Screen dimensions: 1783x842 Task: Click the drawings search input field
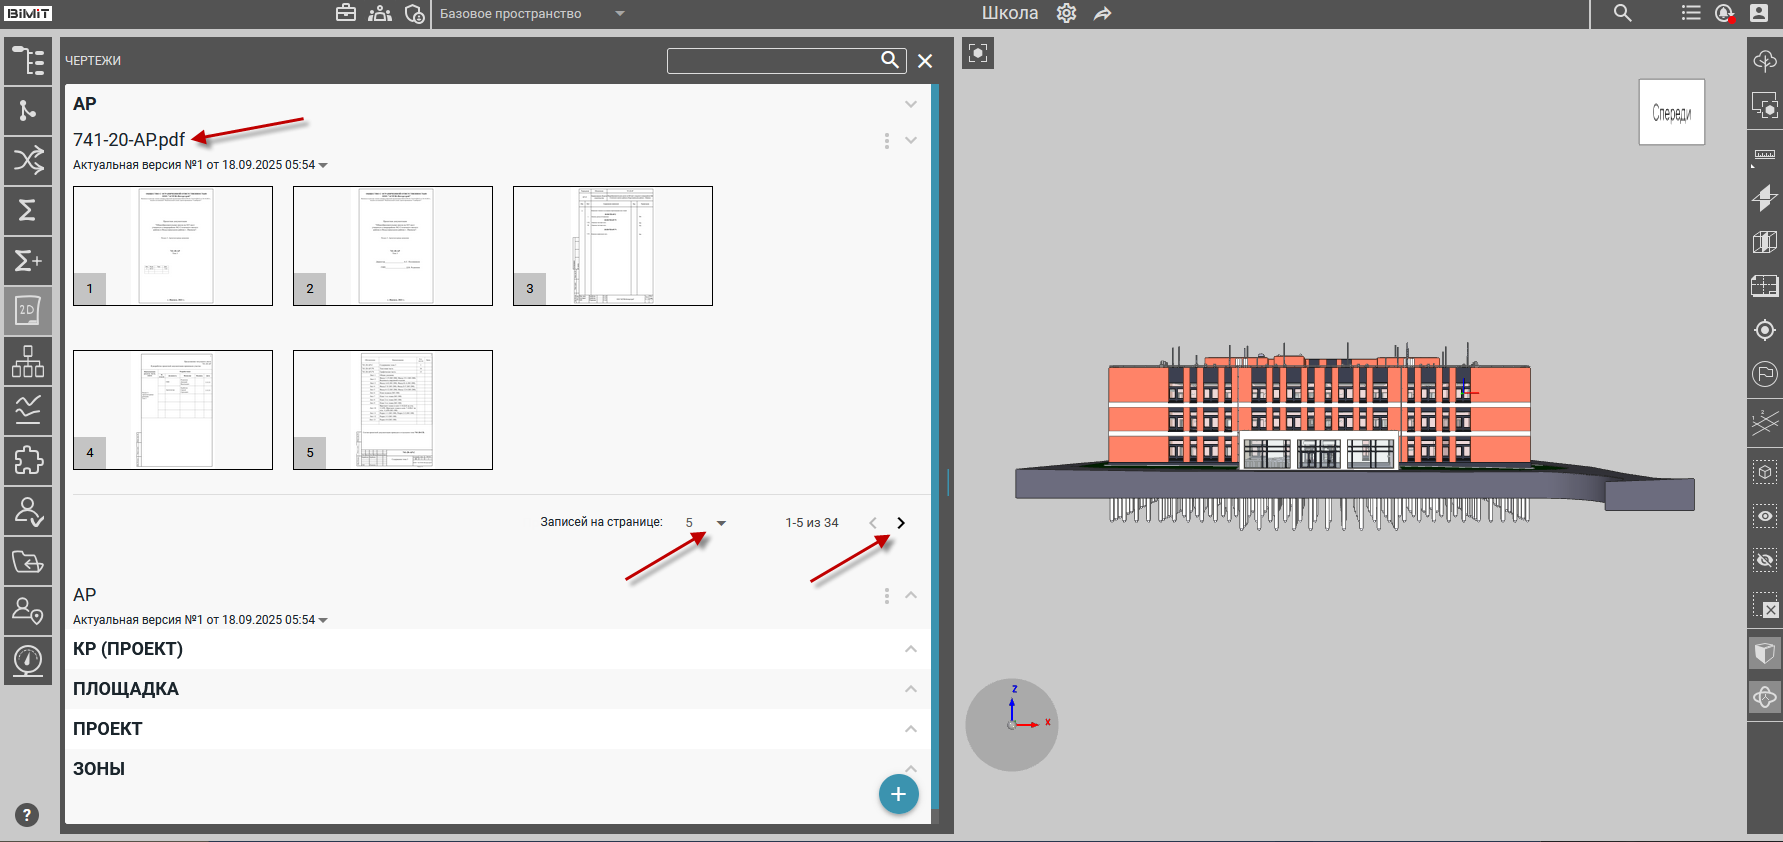[x=772, y=61]
